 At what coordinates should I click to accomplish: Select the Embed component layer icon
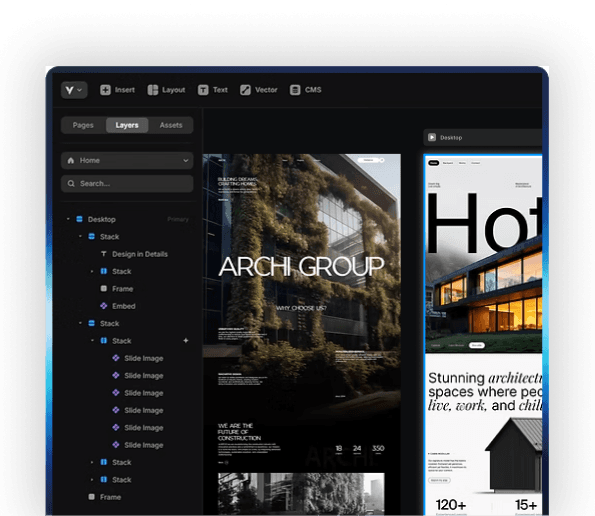(x=104, y=306)
